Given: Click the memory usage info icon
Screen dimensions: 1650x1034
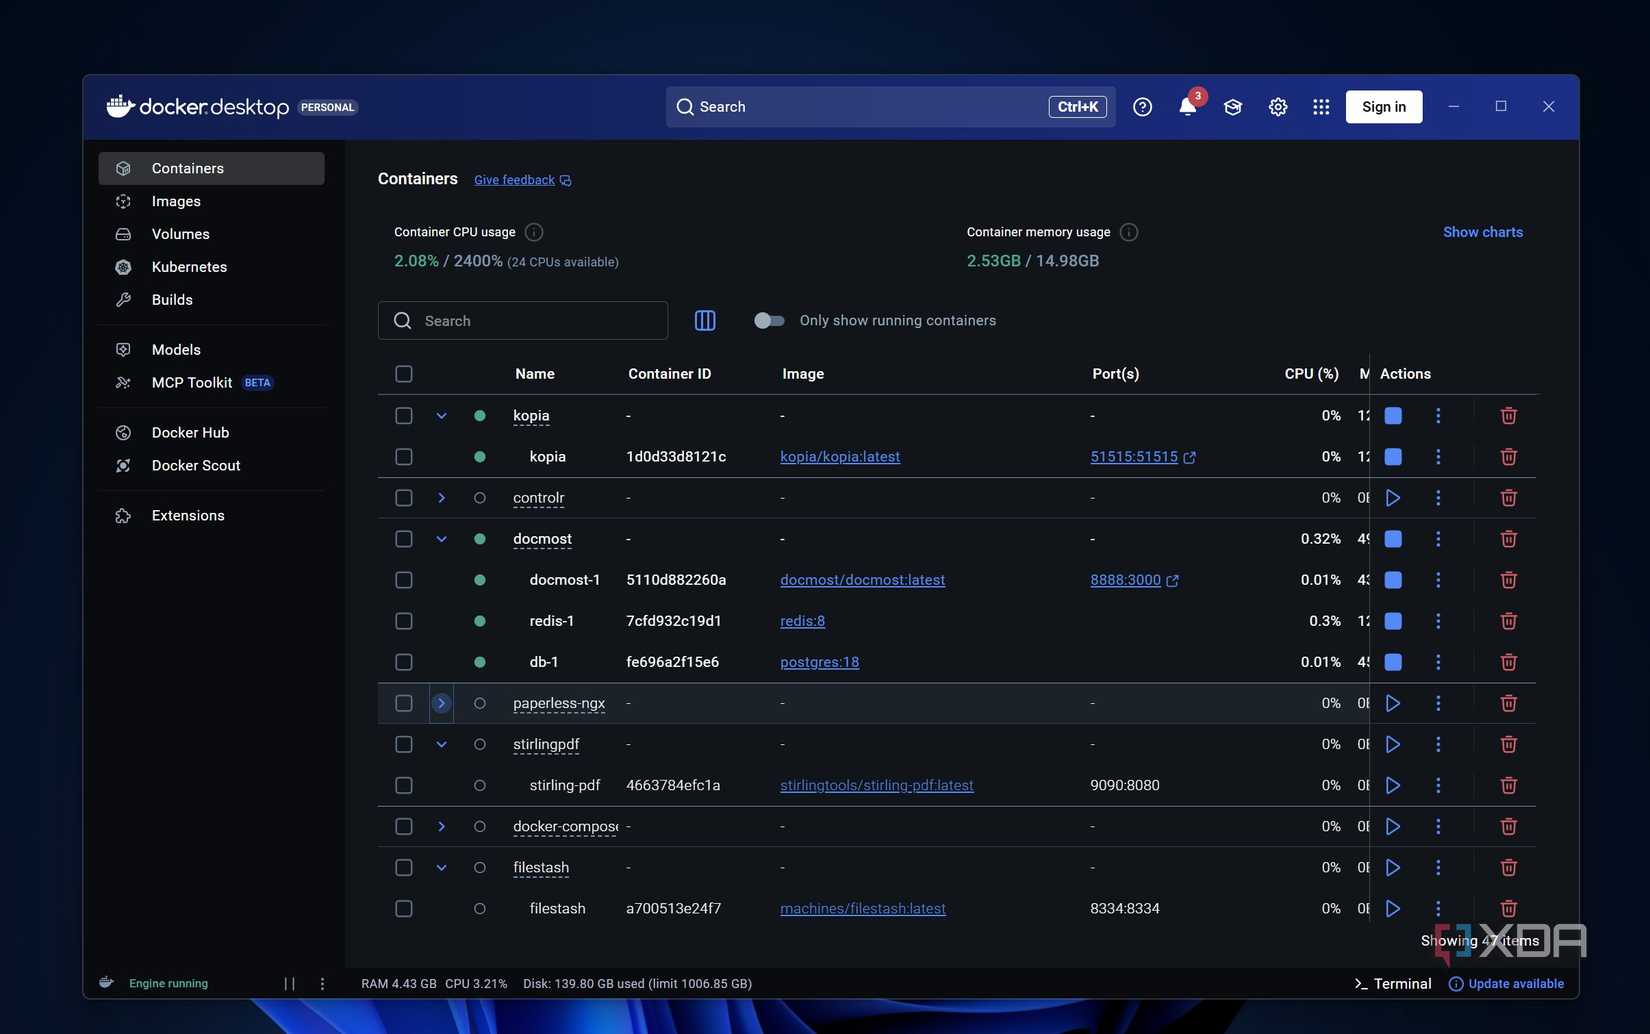Looking at the screenshot, I should tap(1129, 232).
